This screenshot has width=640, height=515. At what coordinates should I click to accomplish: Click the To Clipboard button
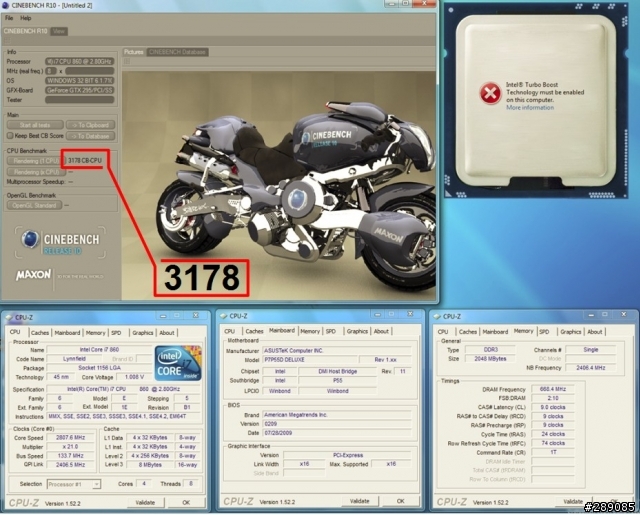coord(90,125)
